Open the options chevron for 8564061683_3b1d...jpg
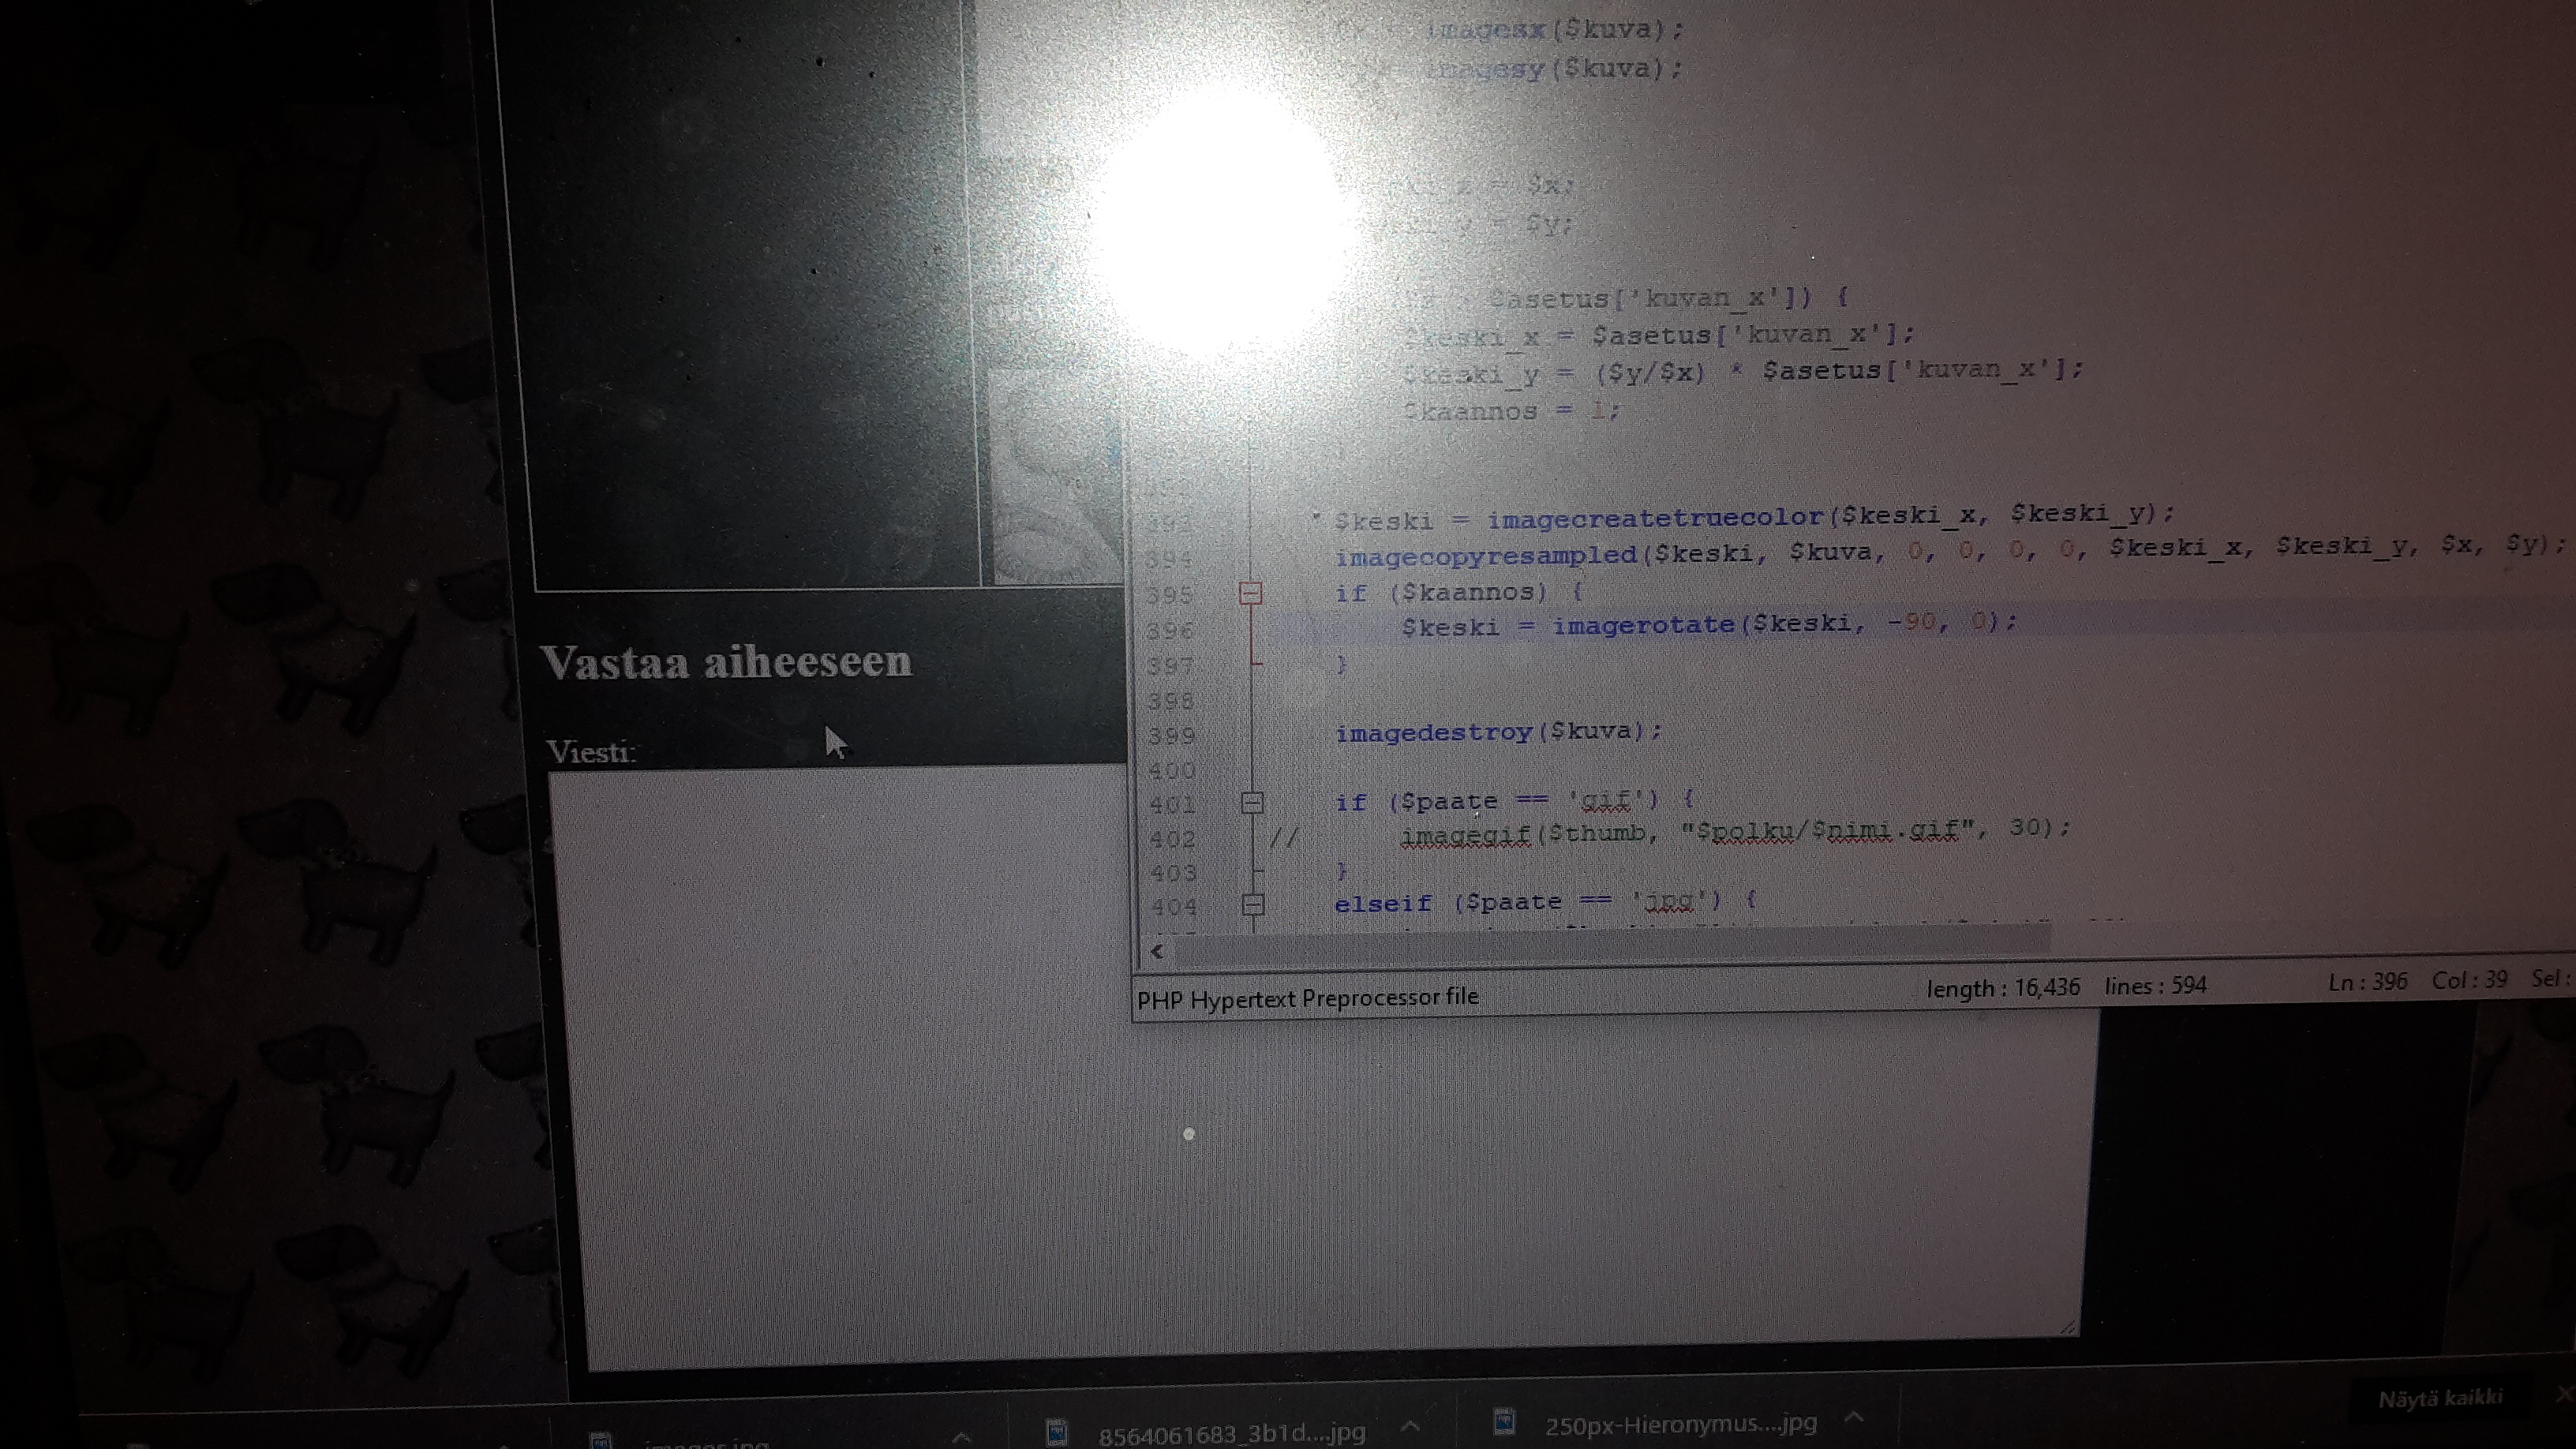 click(x=1410, y=1426)
